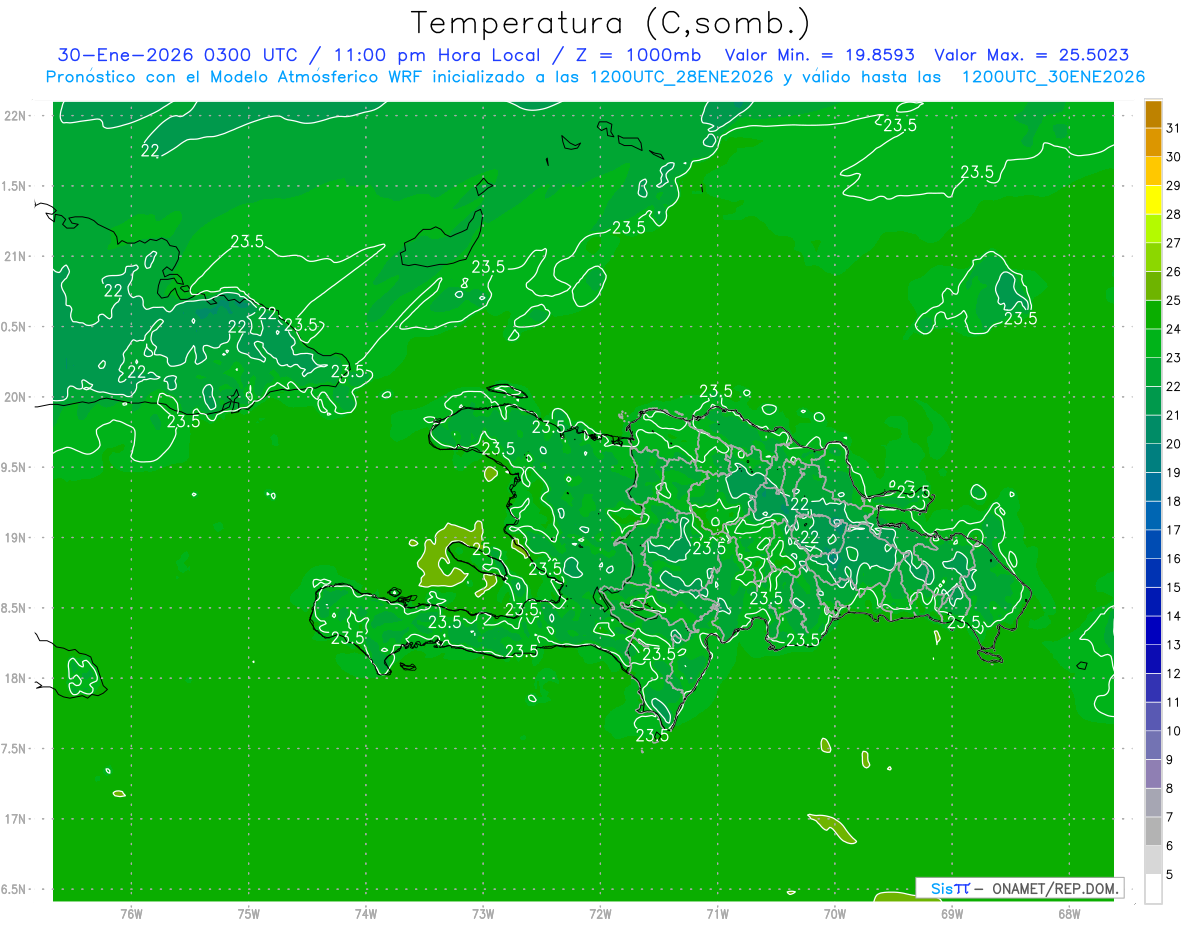The height and width of the screenshot is (927, 1200).
Task: Click the '68W' longitude axis label
Action: coord(1069,914)
